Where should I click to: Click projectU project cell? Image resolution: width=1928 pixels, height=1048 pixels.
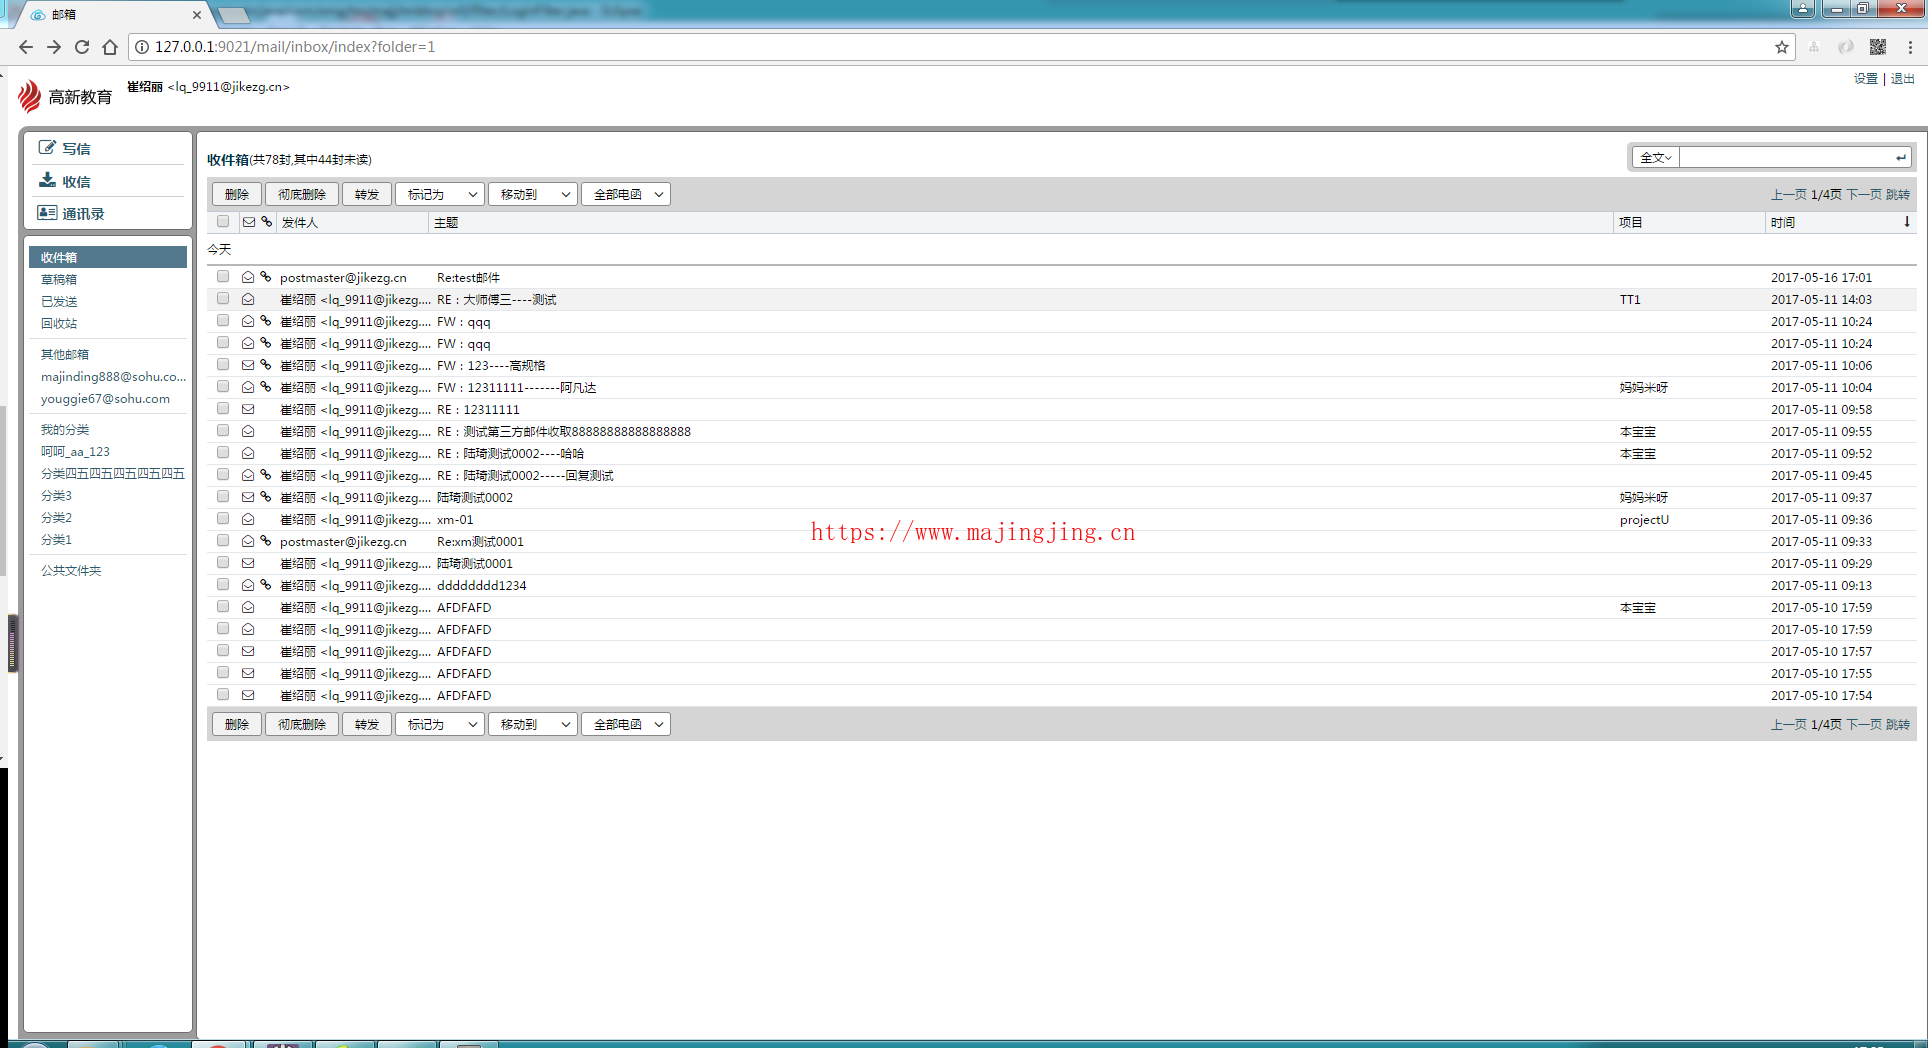[1644, 519]
